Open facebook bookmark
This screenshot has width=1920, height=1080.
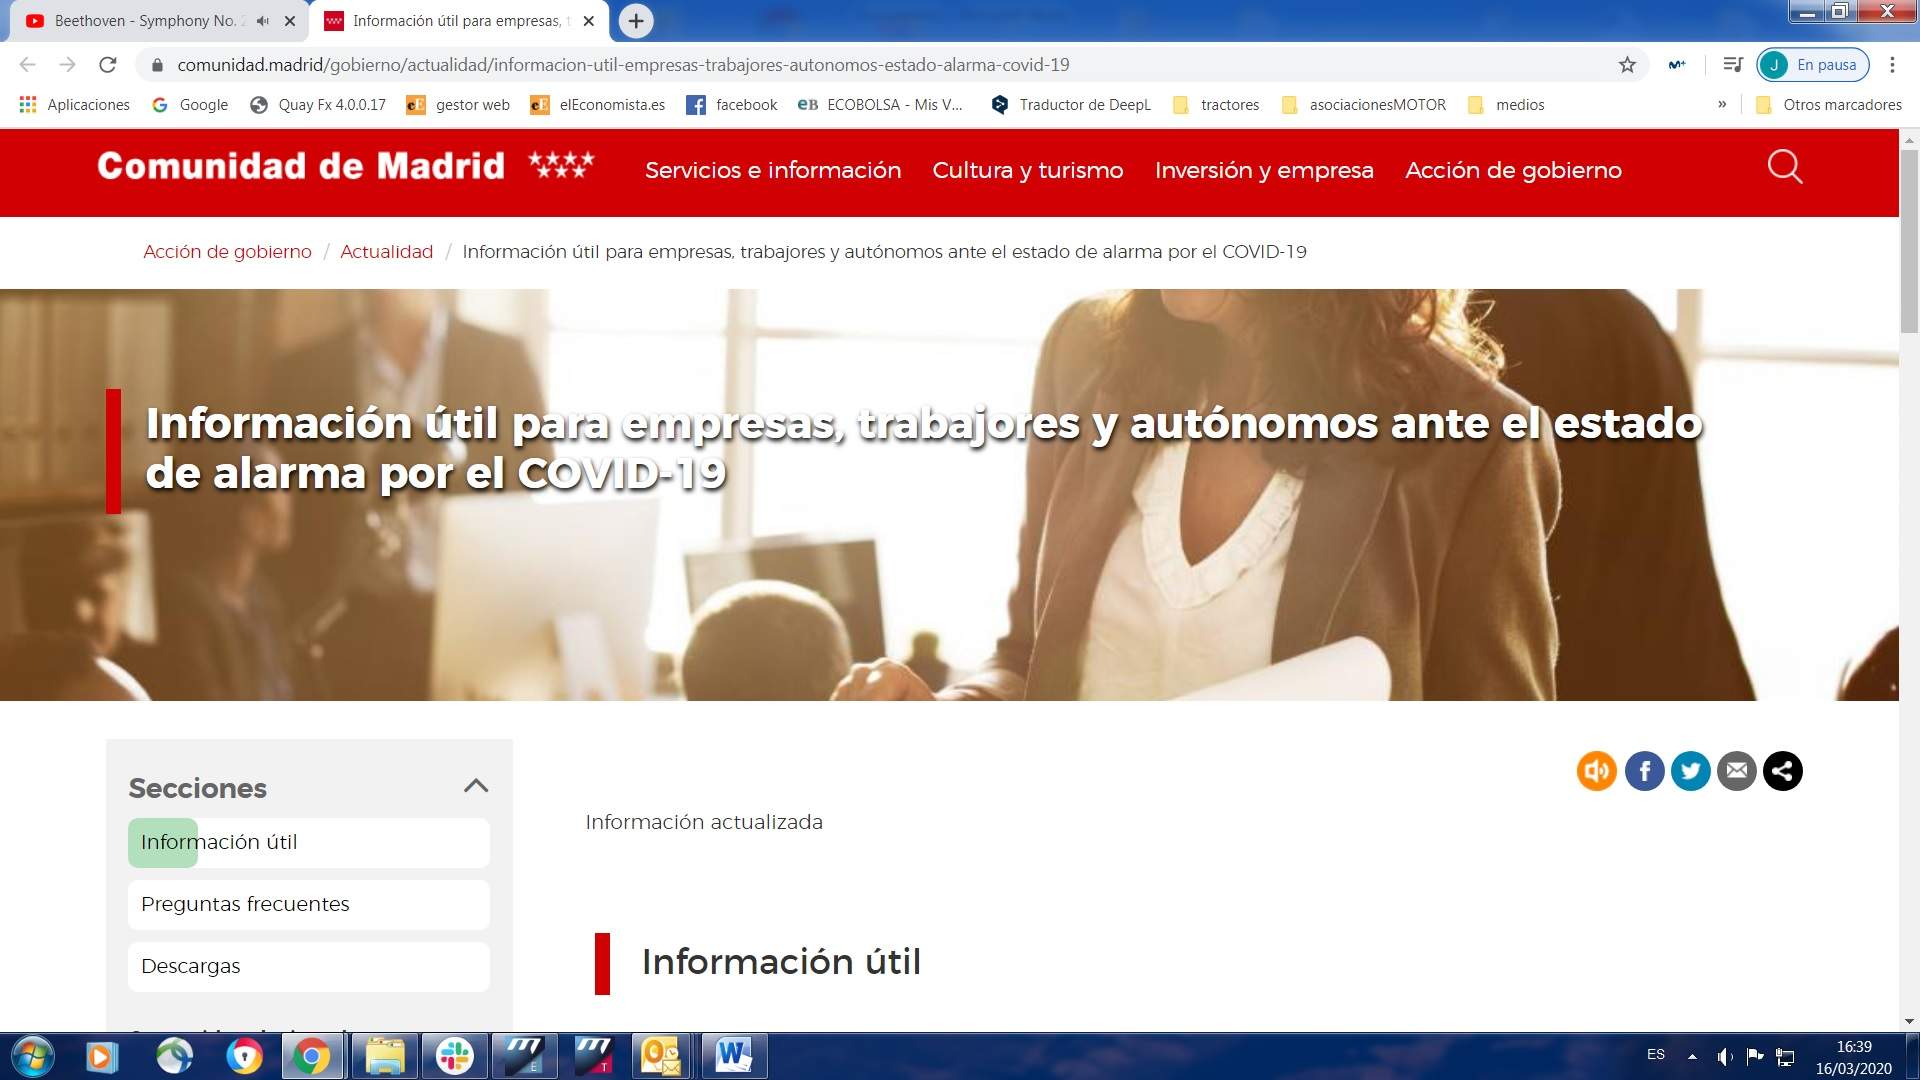coord(732,105)
